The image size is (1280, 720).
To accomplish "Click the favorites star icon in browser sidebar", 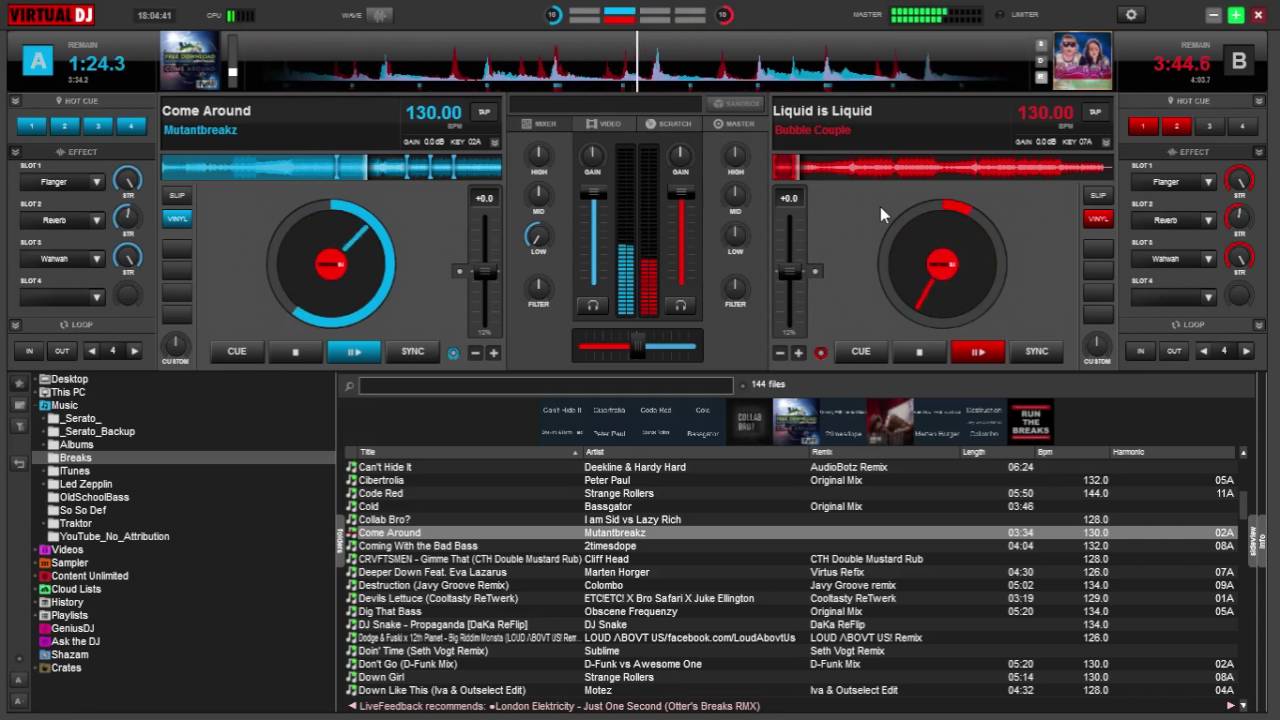I will (19, 383).
